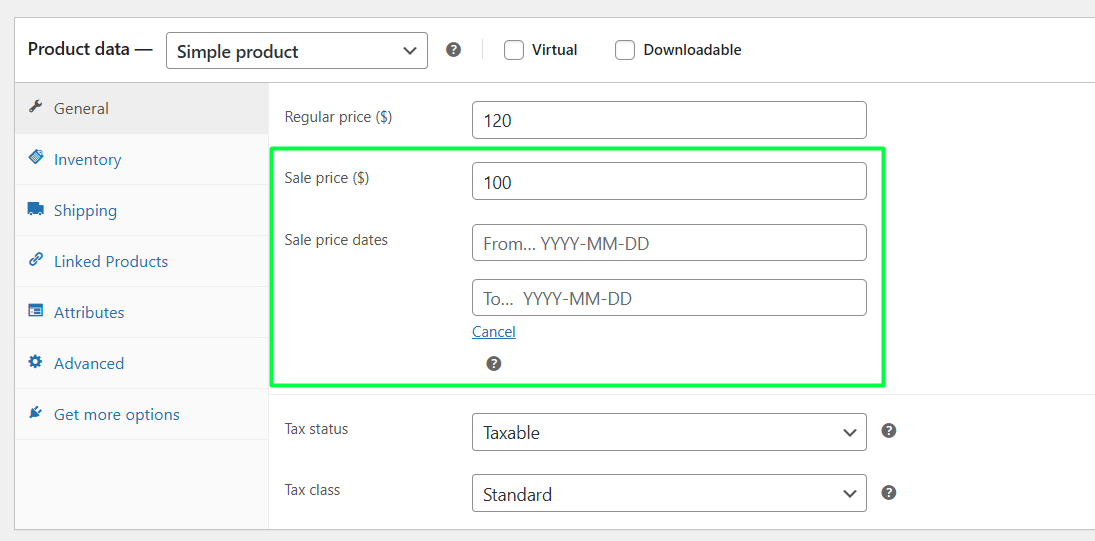Switch to the Shipping tab
This screenshot has height=541, width=1095.
(142, 210)
